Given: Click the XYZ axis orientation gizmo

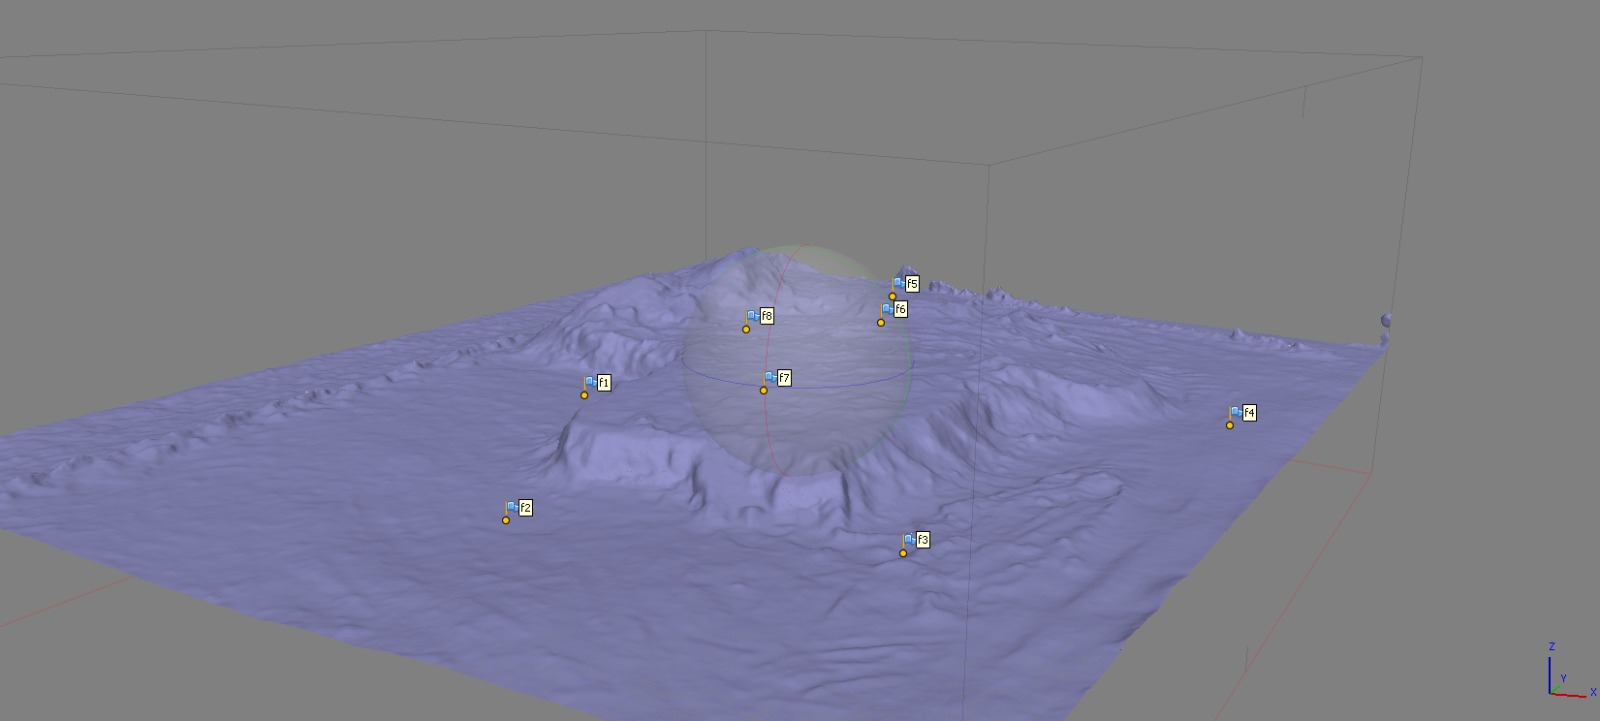Looking at the screenshot, I should 1570,670.
